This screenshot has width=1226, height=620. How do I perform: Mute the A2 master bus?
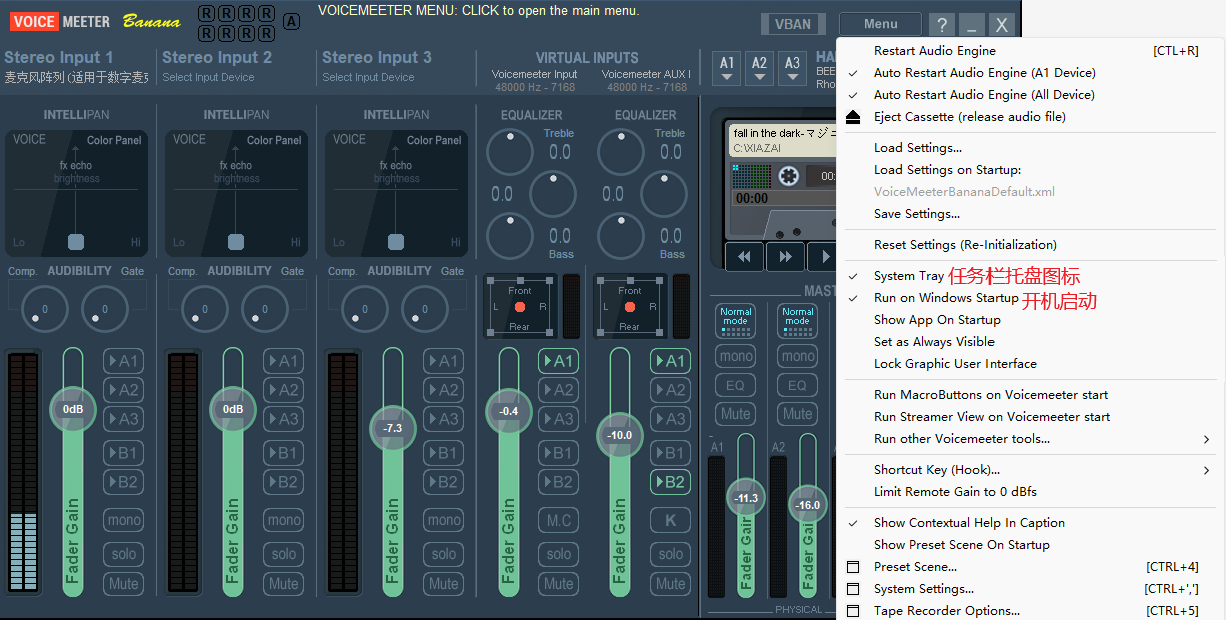tap(798, 414)
